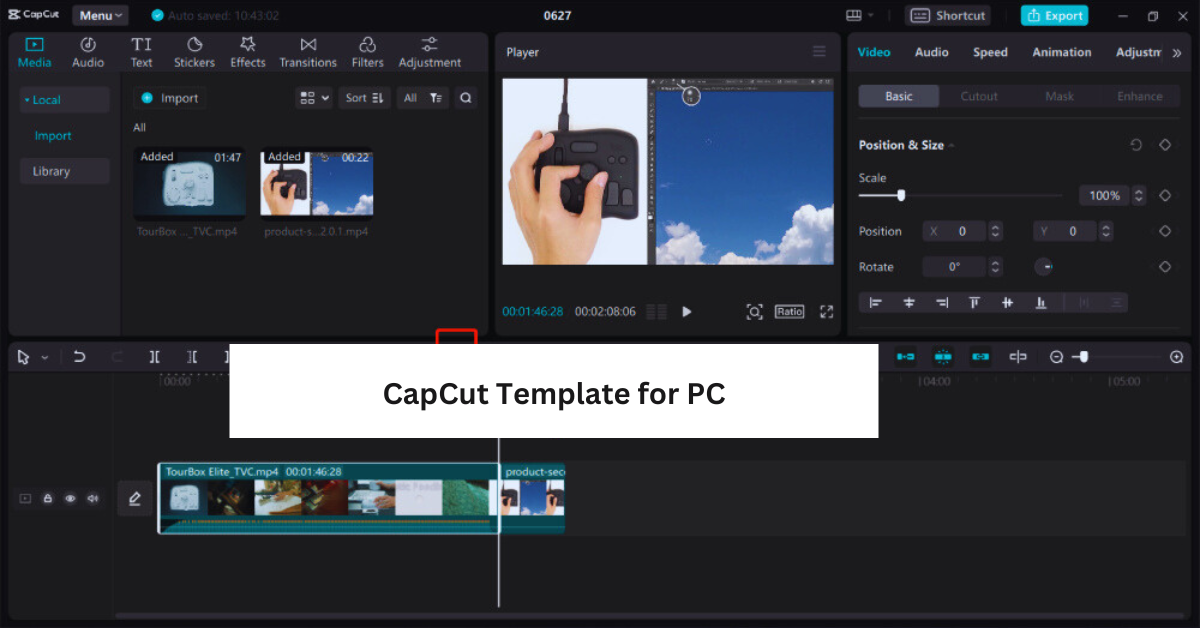Reset Position & Size values
The width and height of the screenshot is (1200, 628).
point(1136,145)
